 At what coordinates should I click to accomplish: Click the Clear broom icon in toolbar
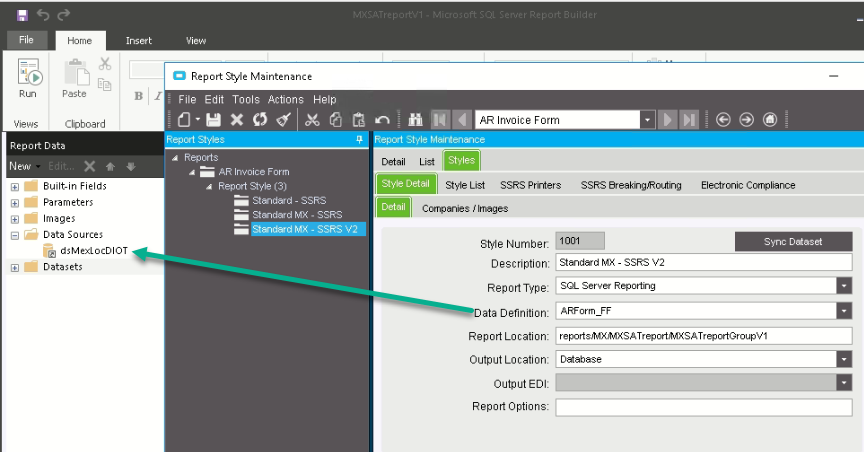pyautogui.click(x=283, y=120)
